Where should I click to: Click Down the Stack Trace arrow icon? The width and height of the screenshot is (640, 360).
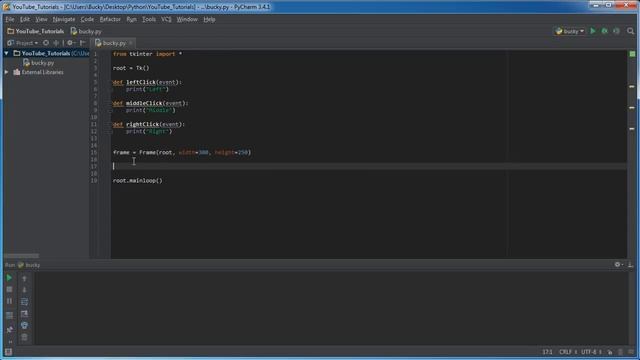(24, 290)
